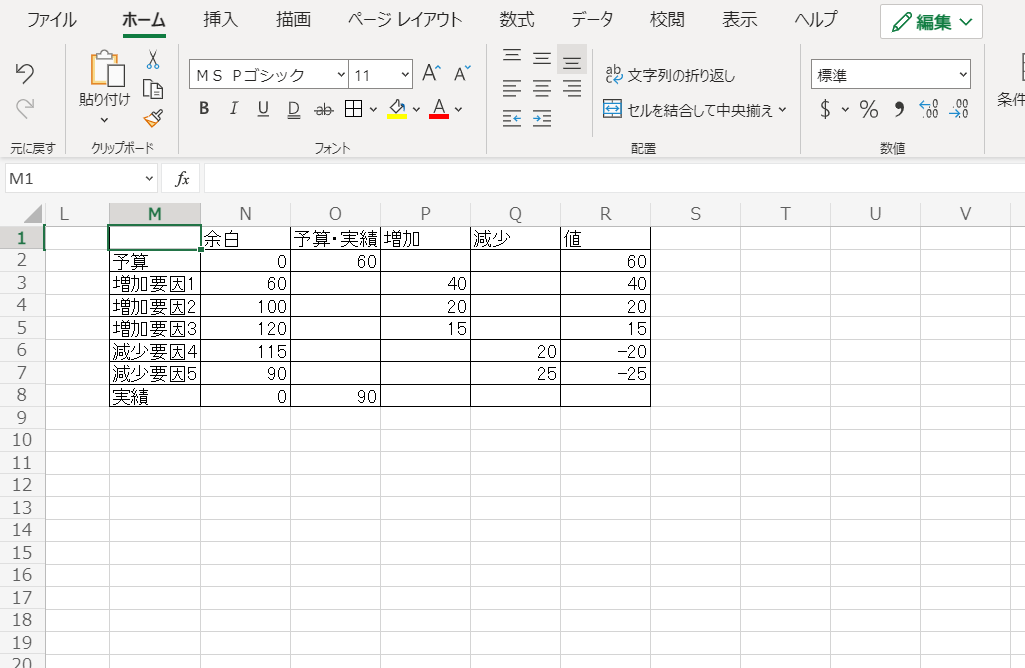The width and height of the screenshot is (1025, 668).
Task: Apply the yellow fill color swatch
Action: tap(397, 109)
